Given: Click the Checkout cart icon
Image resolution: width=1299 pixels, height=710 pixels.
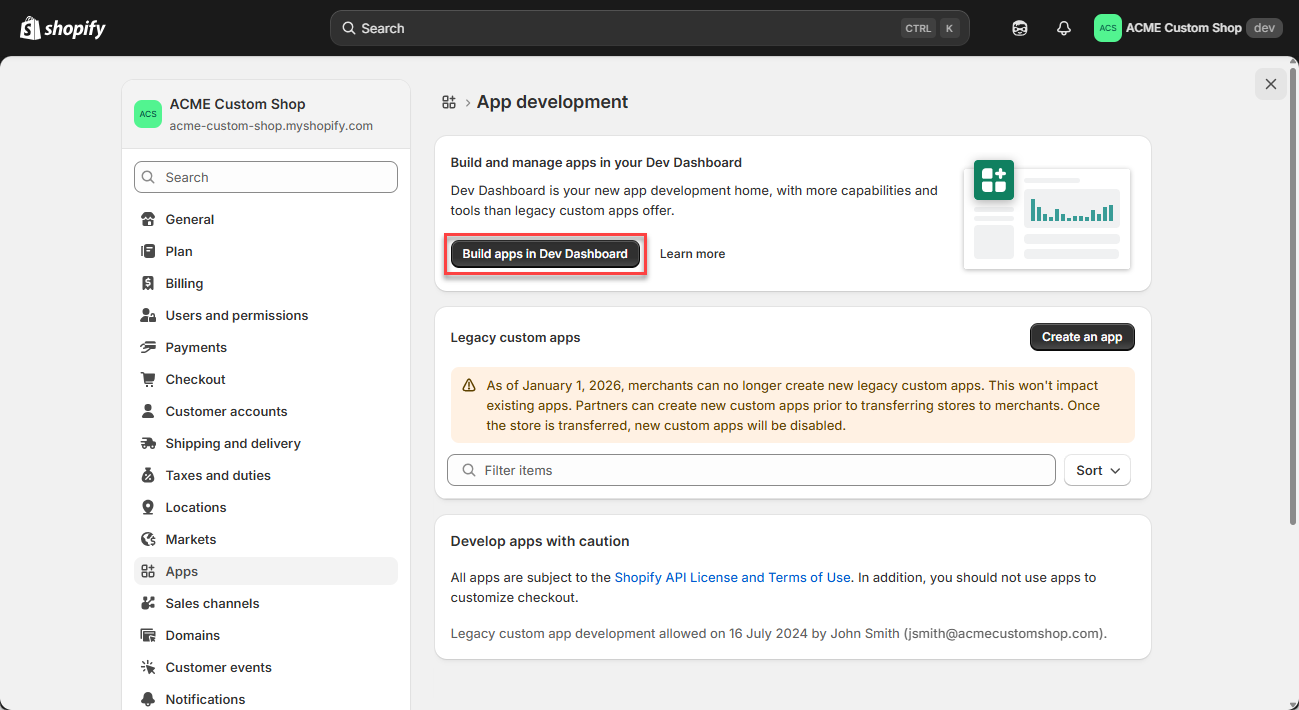Looking at the screenshot, I should 148,379.
